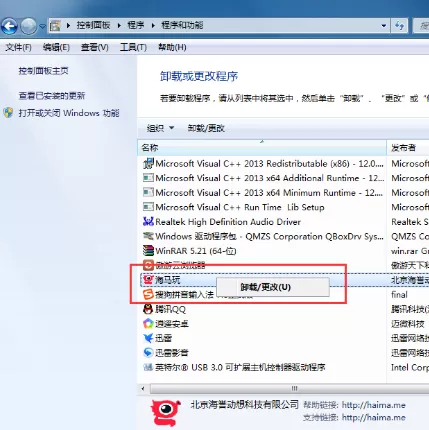The height and width of the screenshot is (430, 429).
Task: Open the 编辑(E) menu
Action: (x=56, y=47)
